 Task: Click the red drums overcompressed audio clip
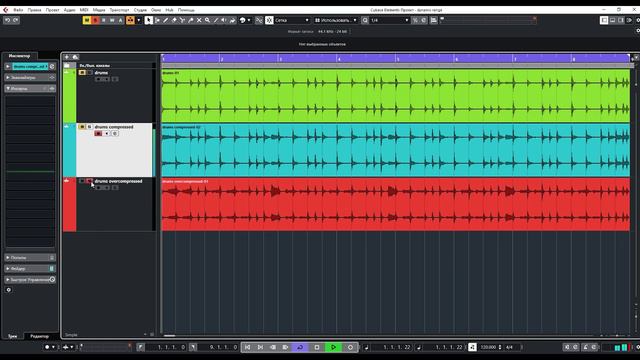click(x=396, y=204)
